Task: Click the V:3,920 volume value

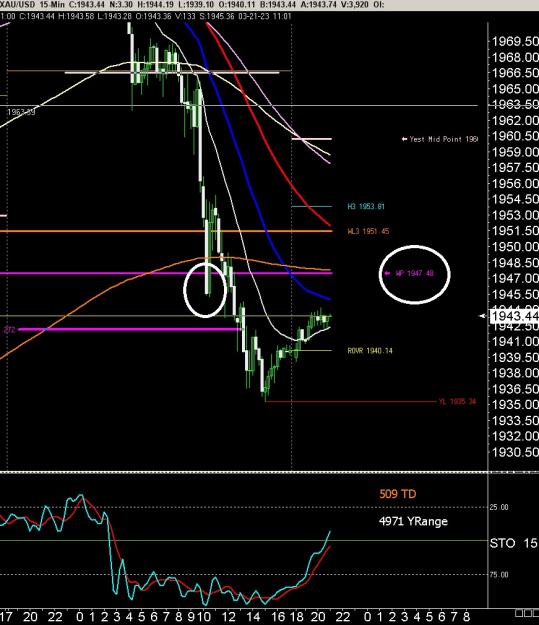Action: pos(354,5)
